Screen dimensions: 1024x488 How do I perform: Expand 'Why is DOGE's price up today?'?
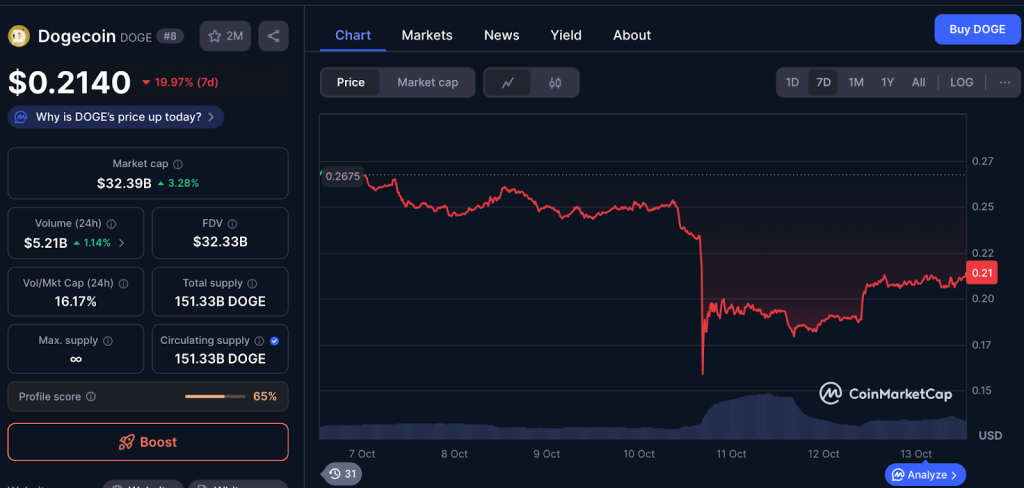116,117
